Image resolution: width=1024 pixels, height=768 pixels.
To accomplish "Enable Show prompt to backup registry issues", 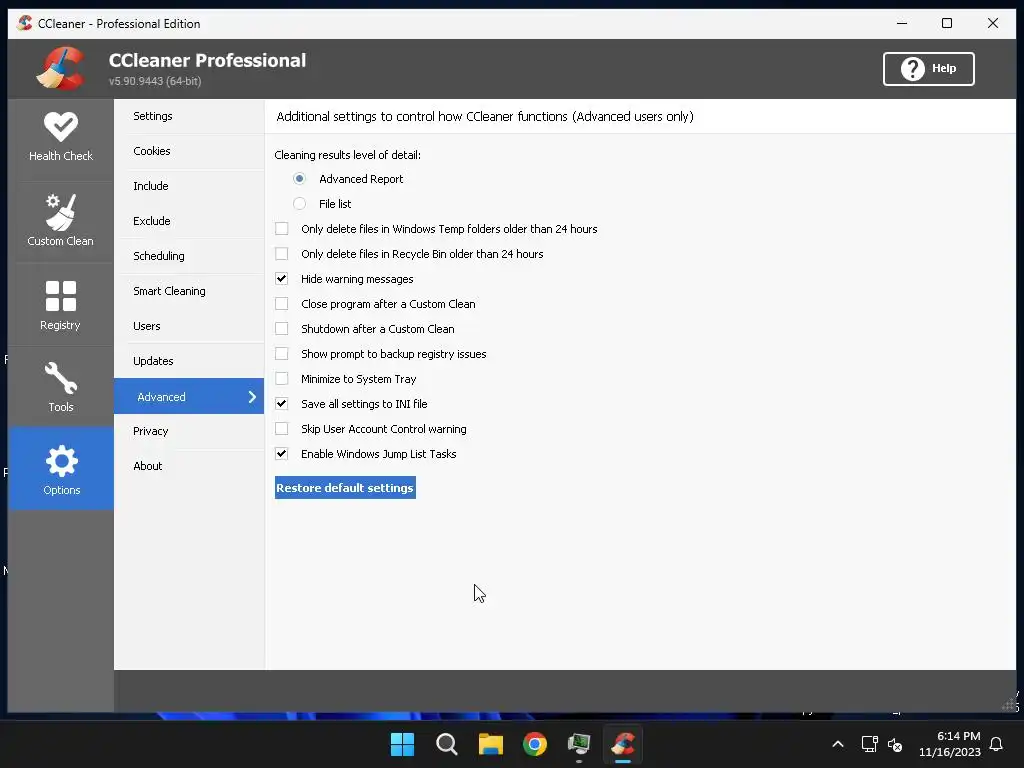I will point(281,354).
